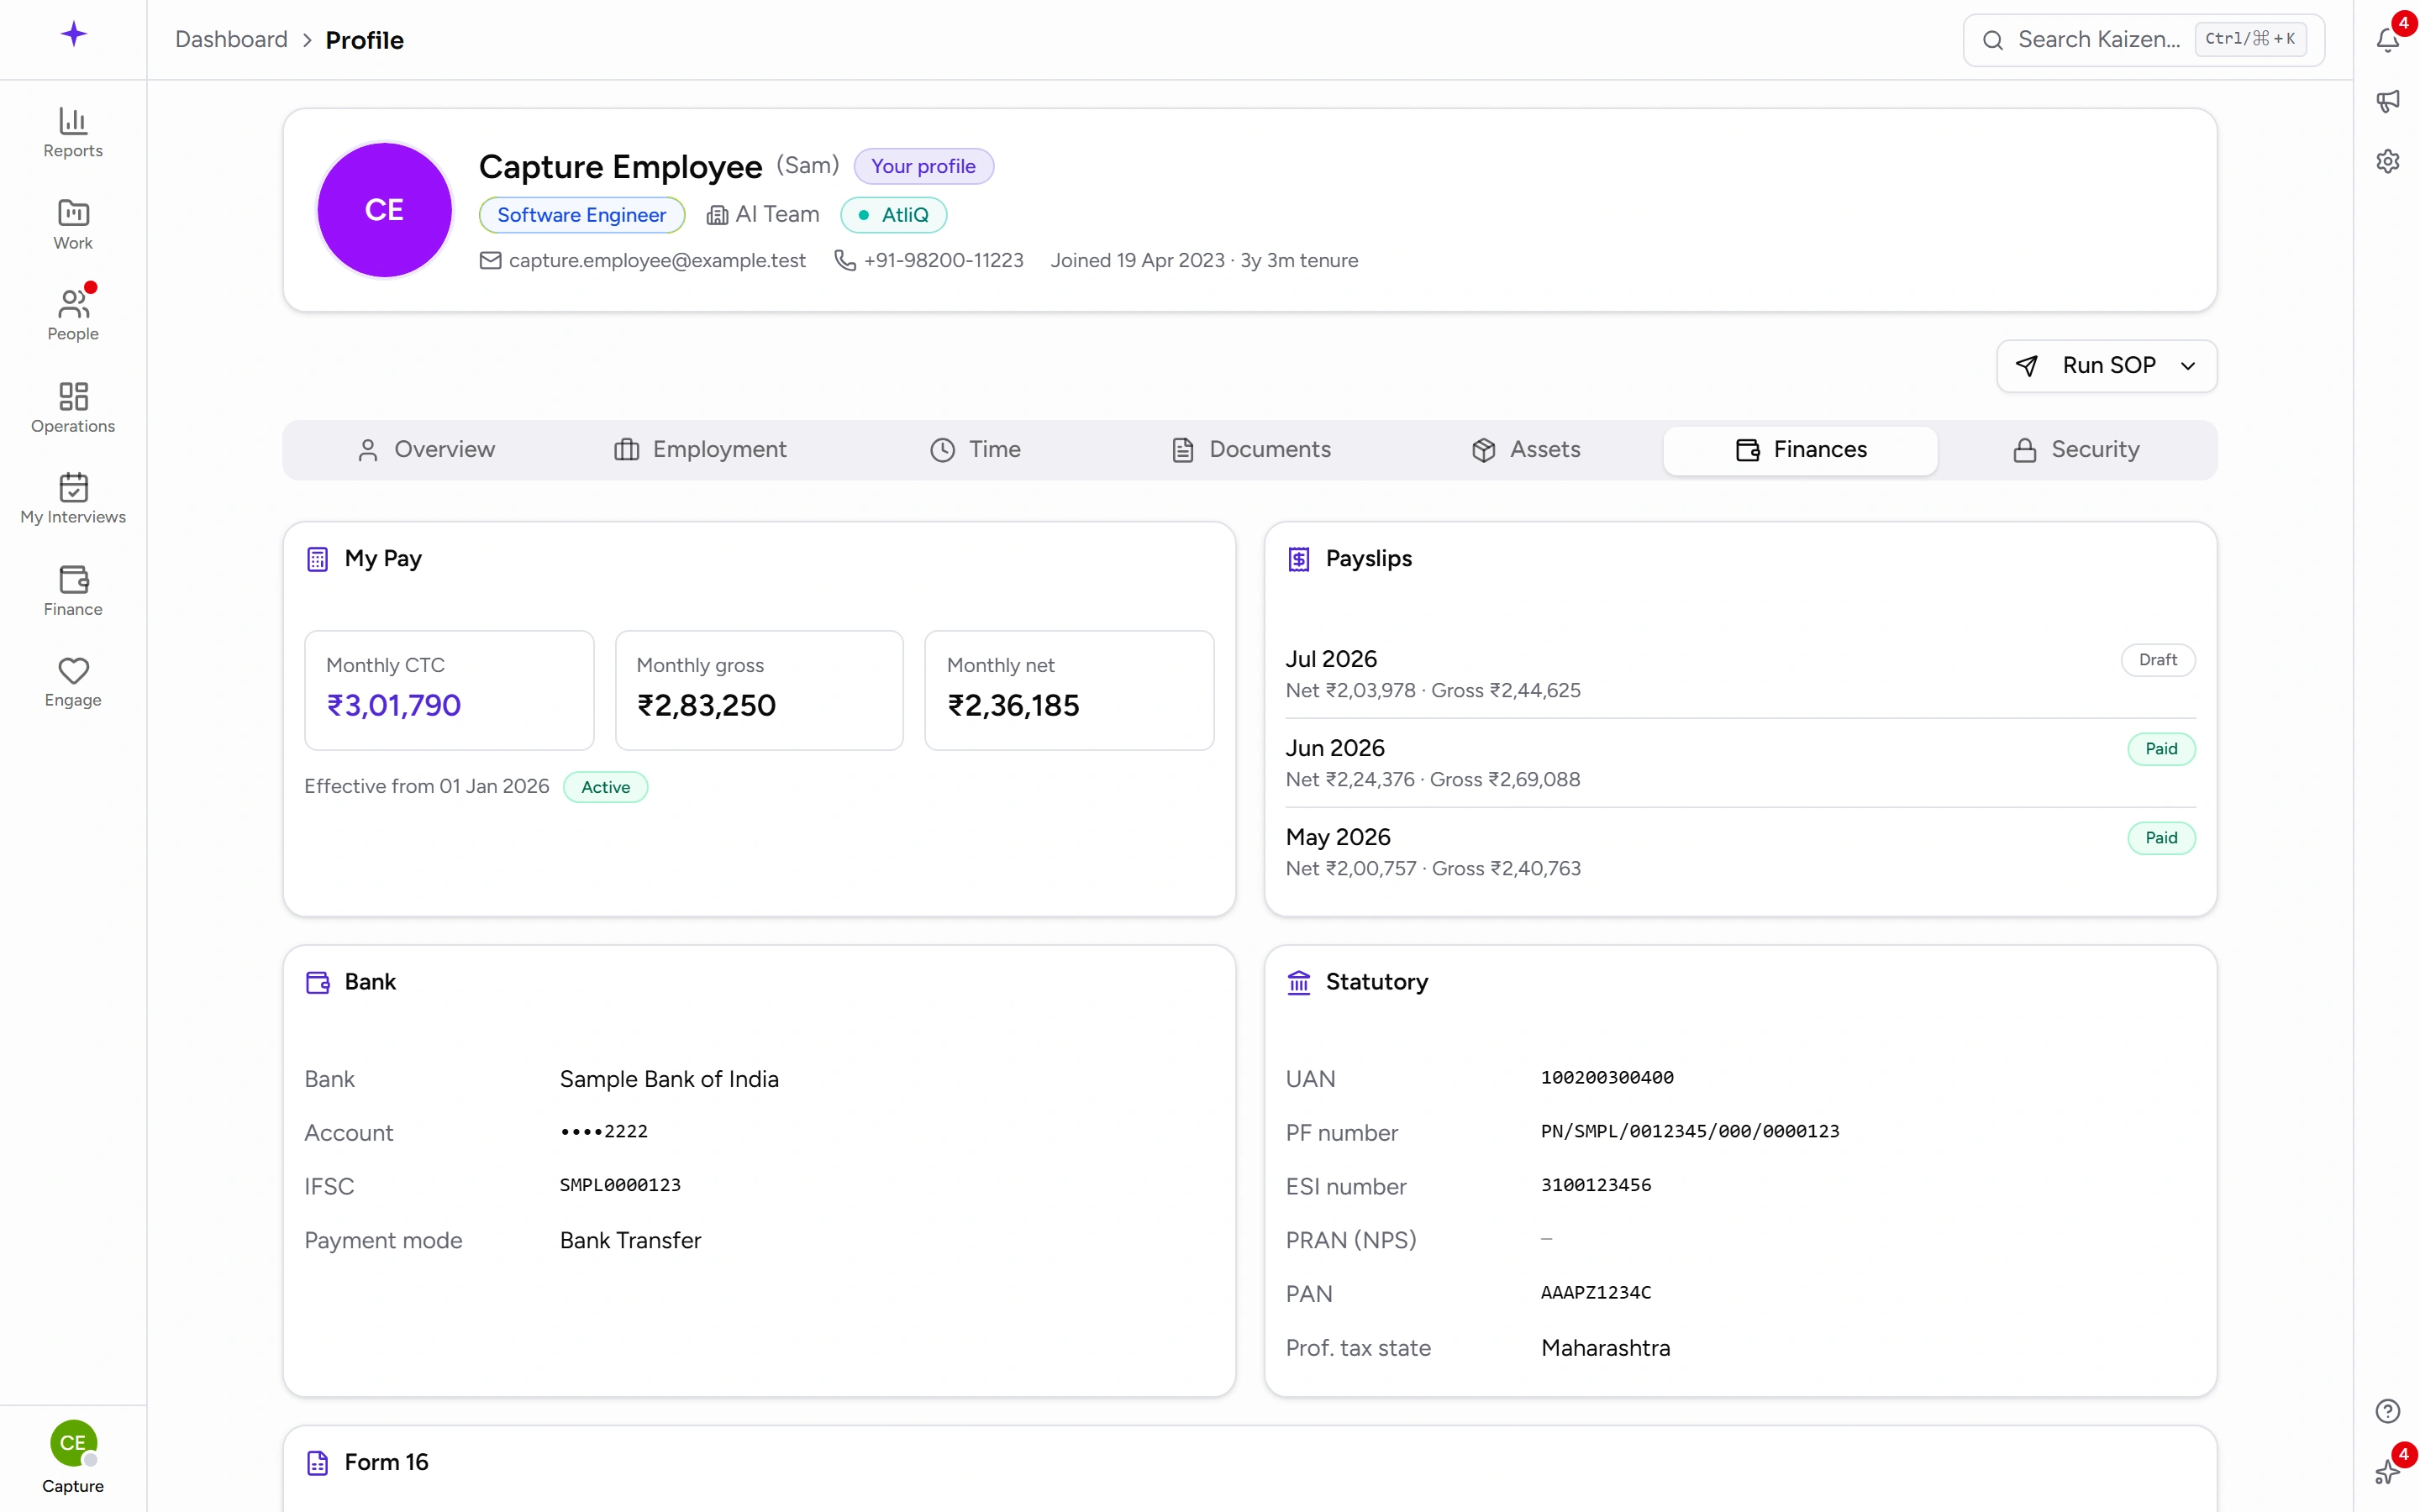The width and height of the screenshot is (2420, 1512).
Task: Select the Finances tab
Action: pyautogui.click(x=1800, y=450)
